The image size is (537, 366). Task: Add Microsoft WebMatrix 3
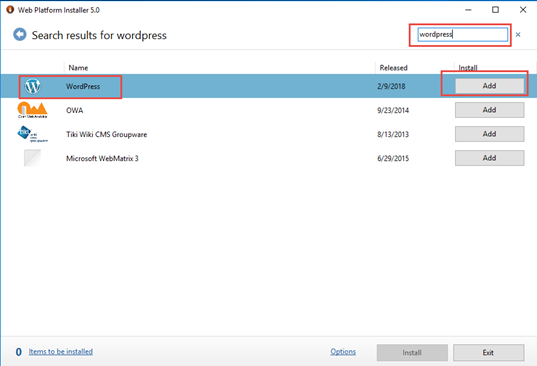point(489,158)
